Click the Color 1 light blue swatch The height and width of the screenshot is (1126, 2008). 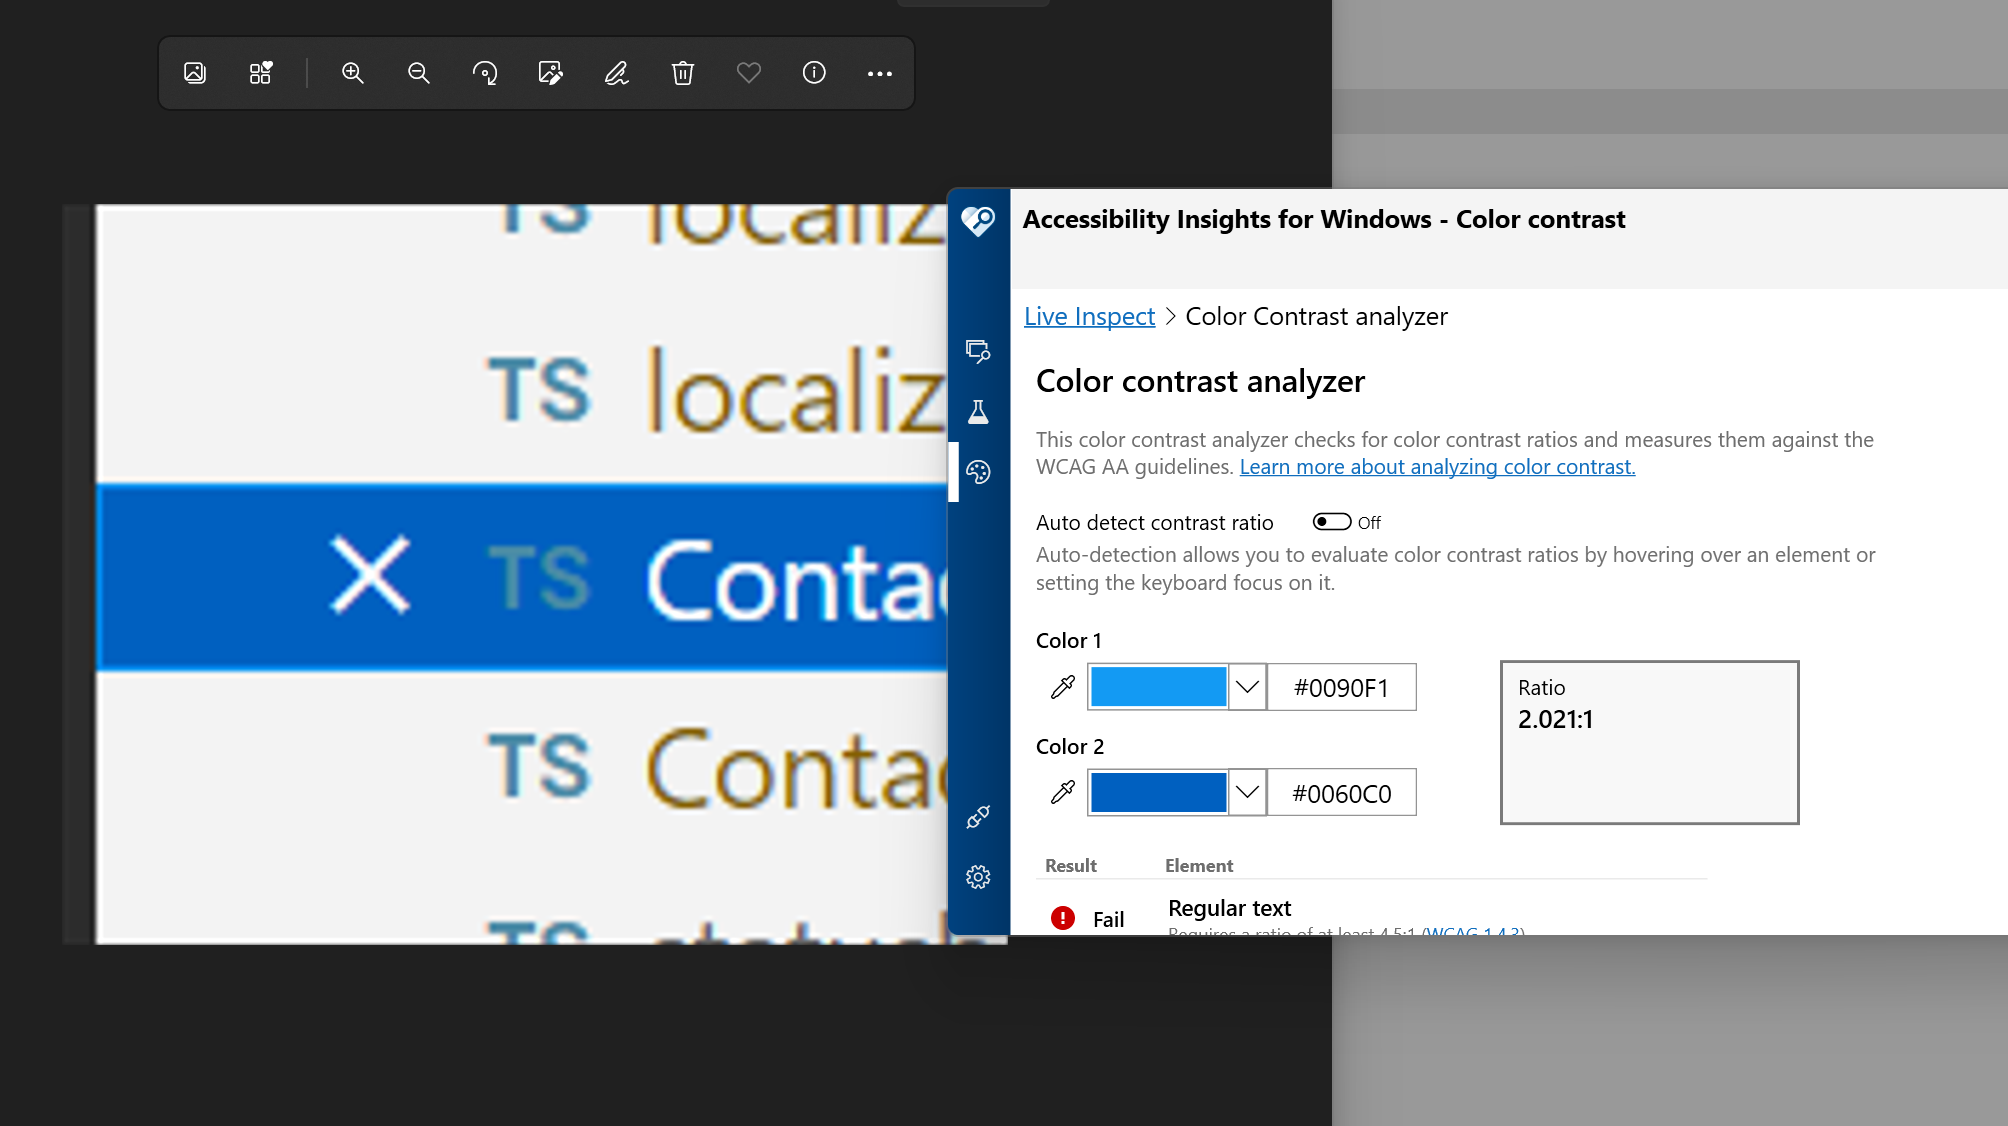coord(1158,687)
